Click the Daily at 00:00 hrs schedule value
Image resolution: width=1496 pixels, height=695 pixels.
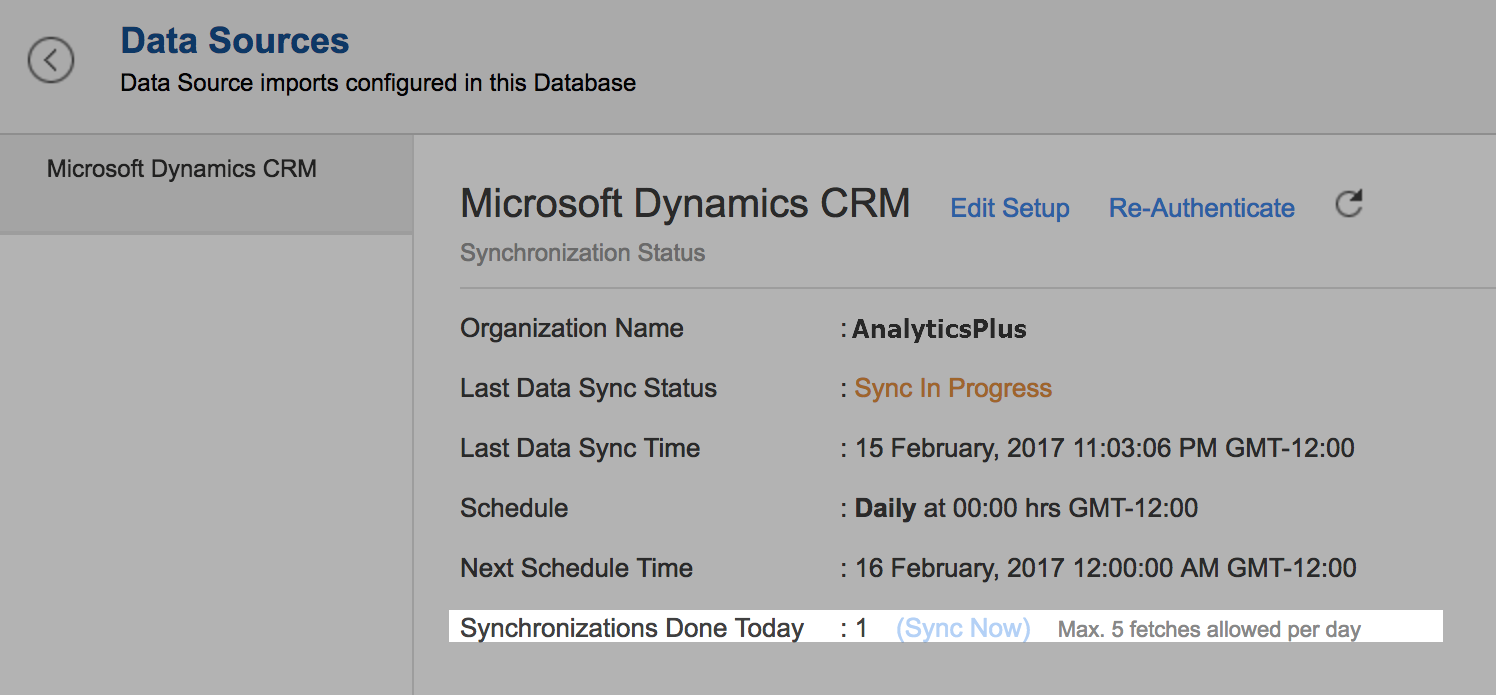[1026, 508]
